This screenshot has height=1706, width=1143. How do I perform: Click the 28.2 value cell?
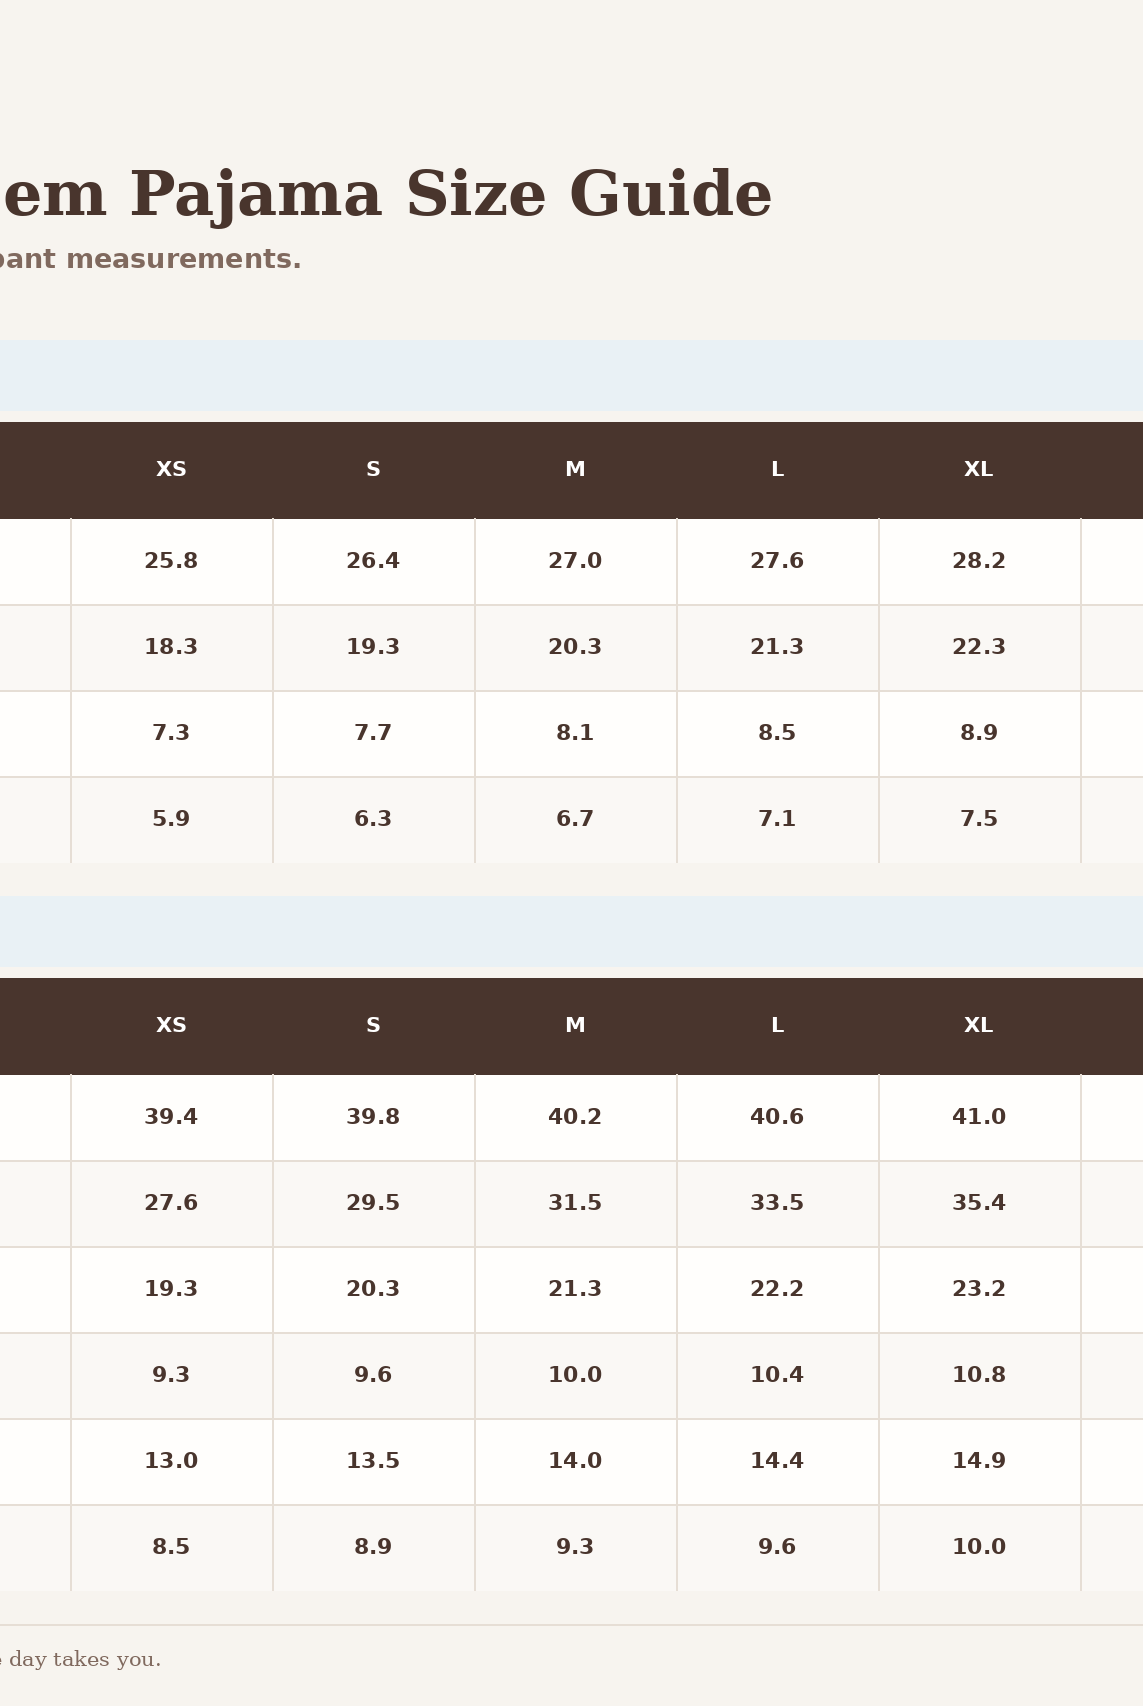click(979, 561)
